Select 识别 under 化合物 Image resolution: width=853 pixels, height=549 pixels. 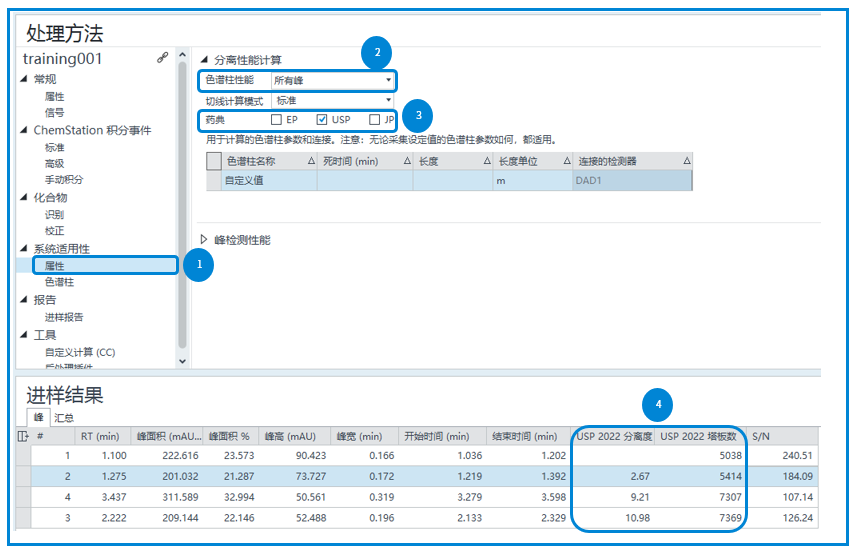pos(54,214)
